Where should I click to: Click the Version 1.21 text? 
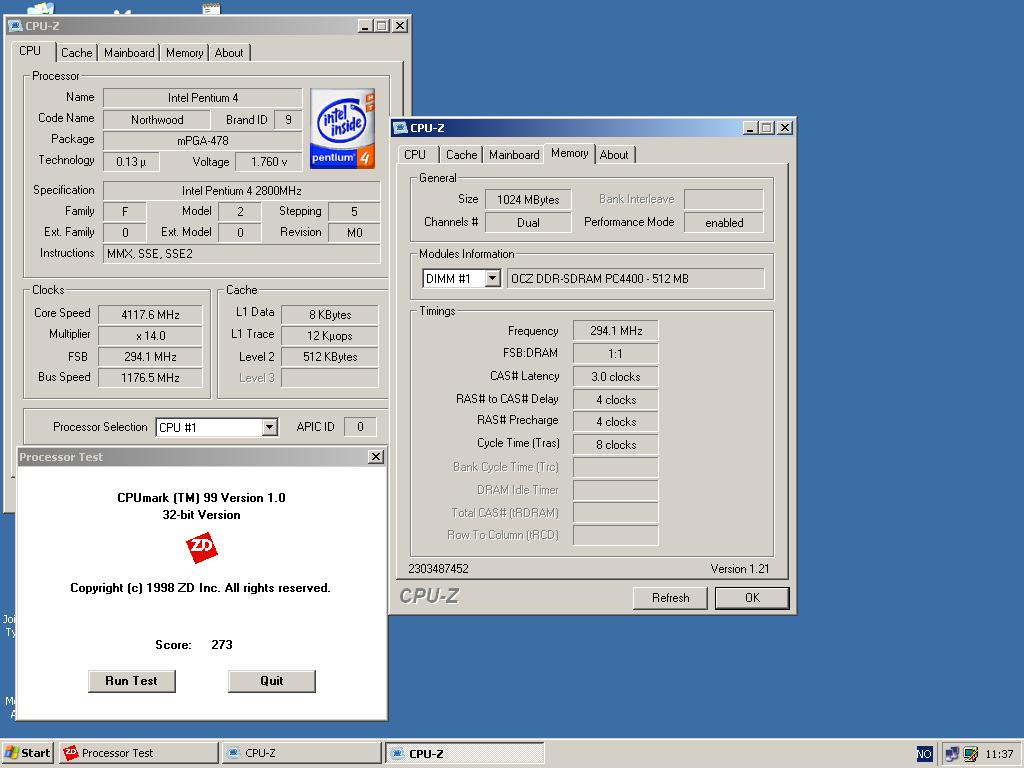tap(739, 569)
